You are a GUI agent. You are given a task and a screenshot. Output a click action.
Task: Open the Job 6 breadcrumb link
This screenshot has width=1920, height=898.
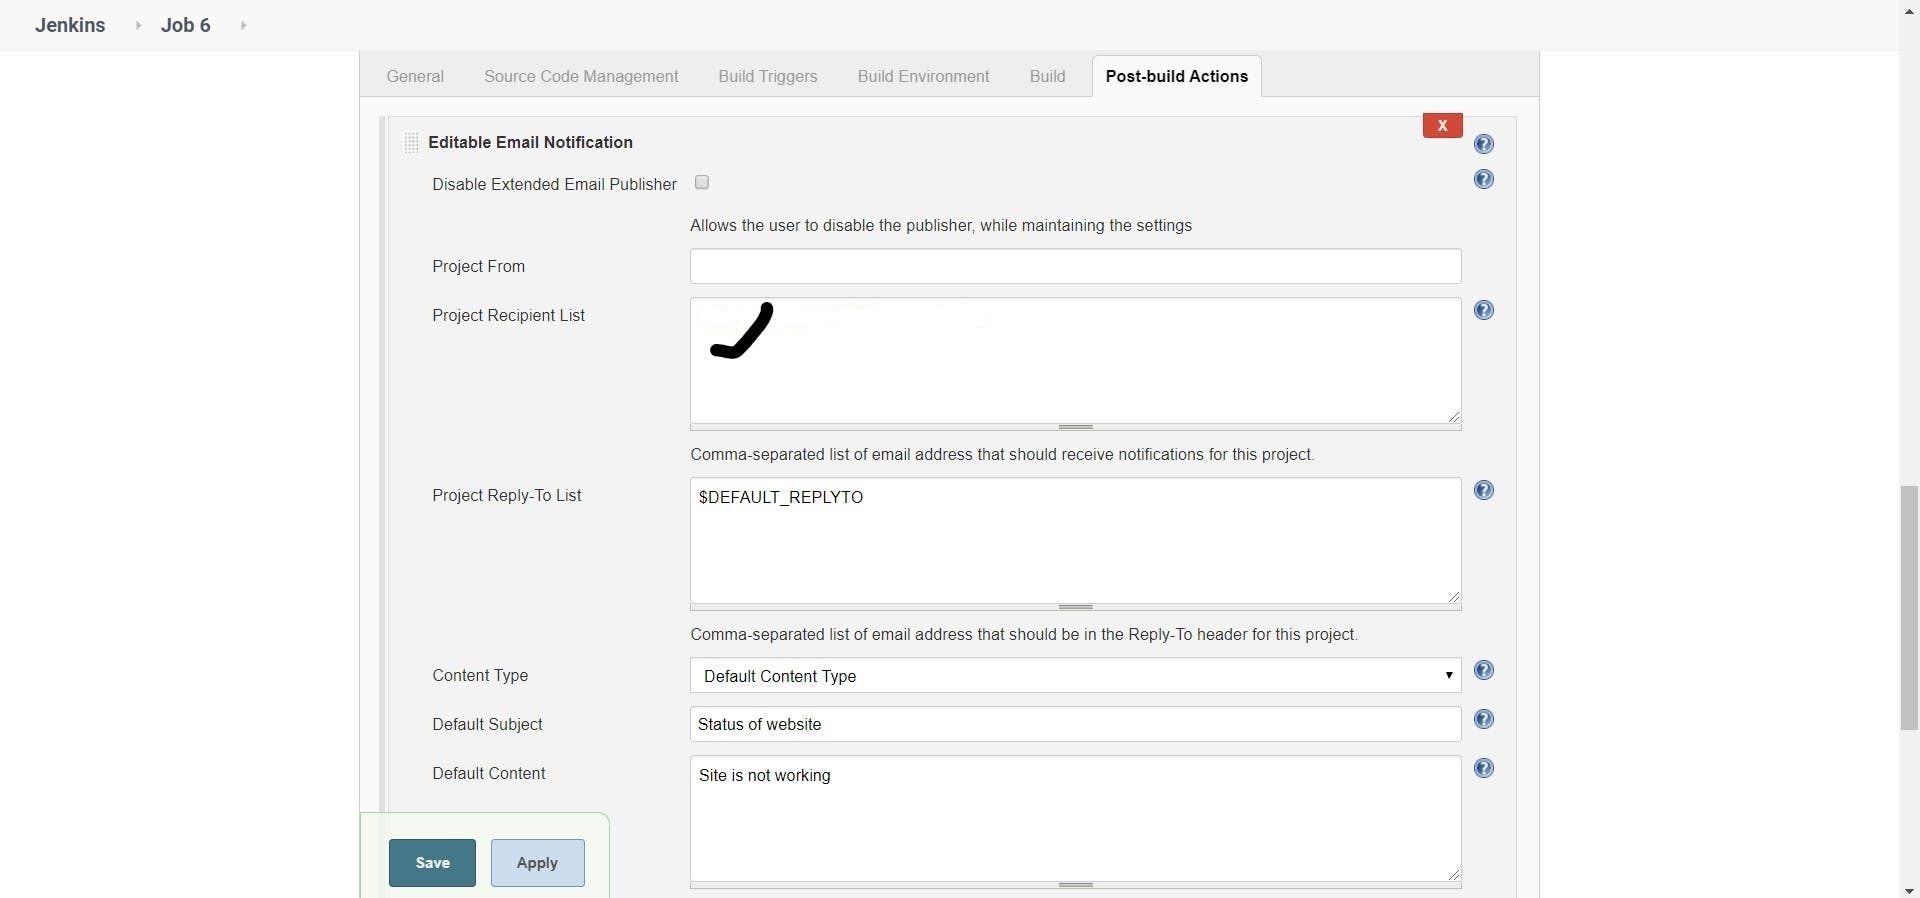pos(186,25)
